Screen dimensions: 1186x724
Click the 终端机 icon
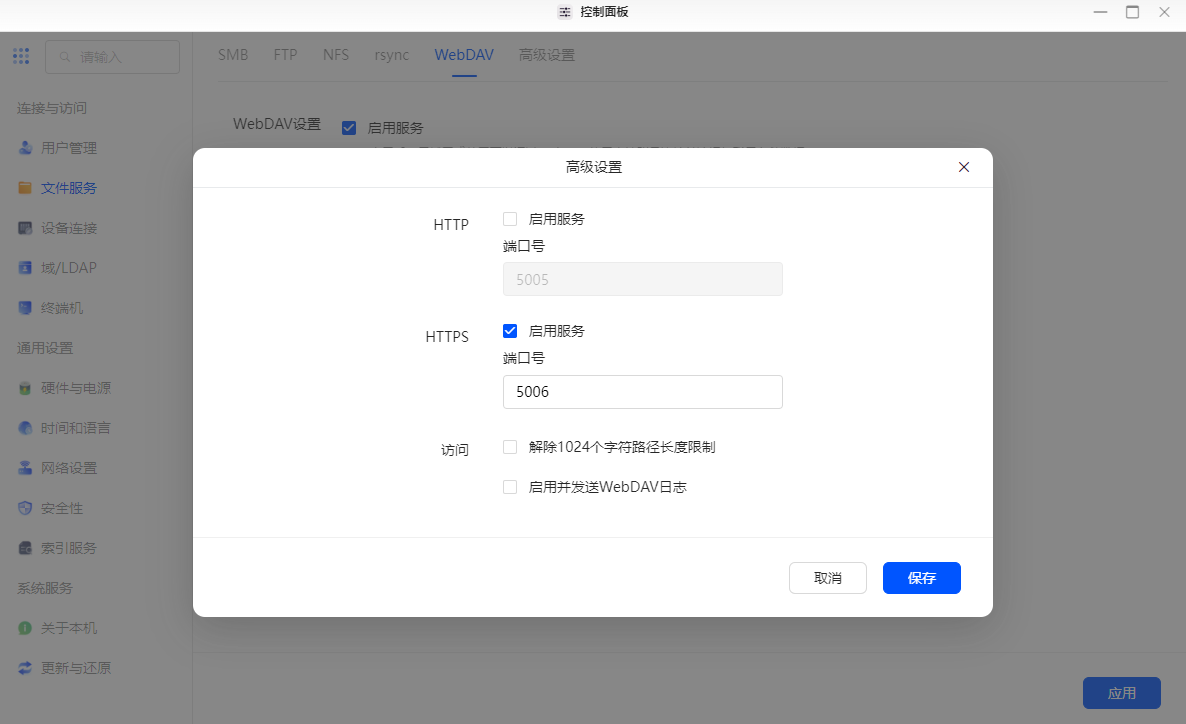(25, 308)
